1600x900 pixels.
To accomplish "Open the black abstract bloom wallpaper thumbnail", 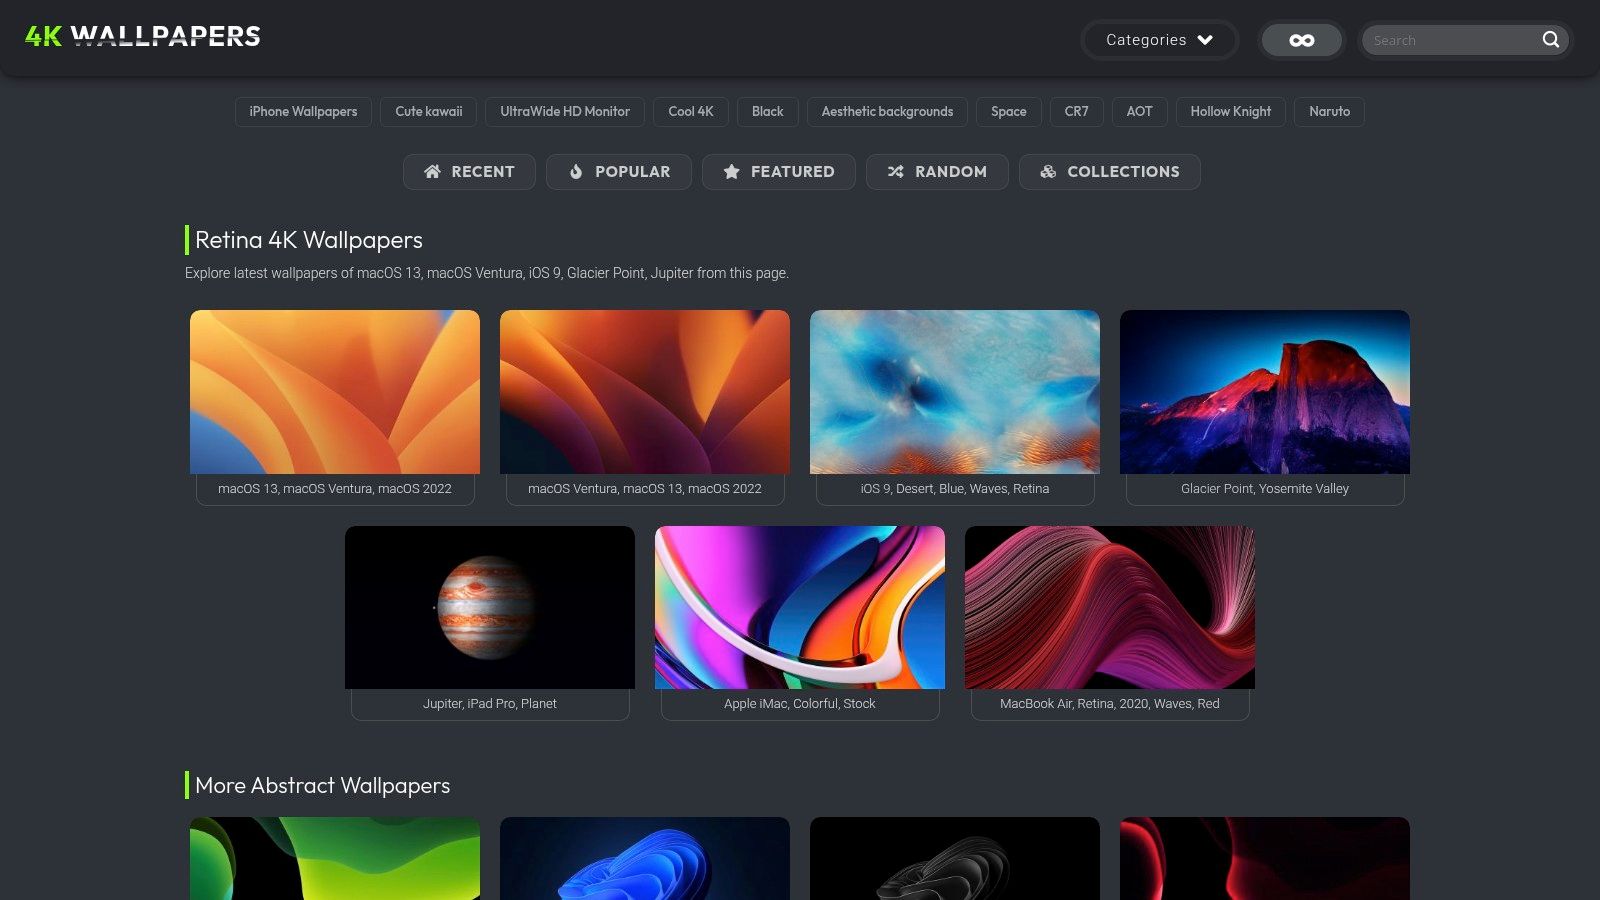I will point(955,858).
